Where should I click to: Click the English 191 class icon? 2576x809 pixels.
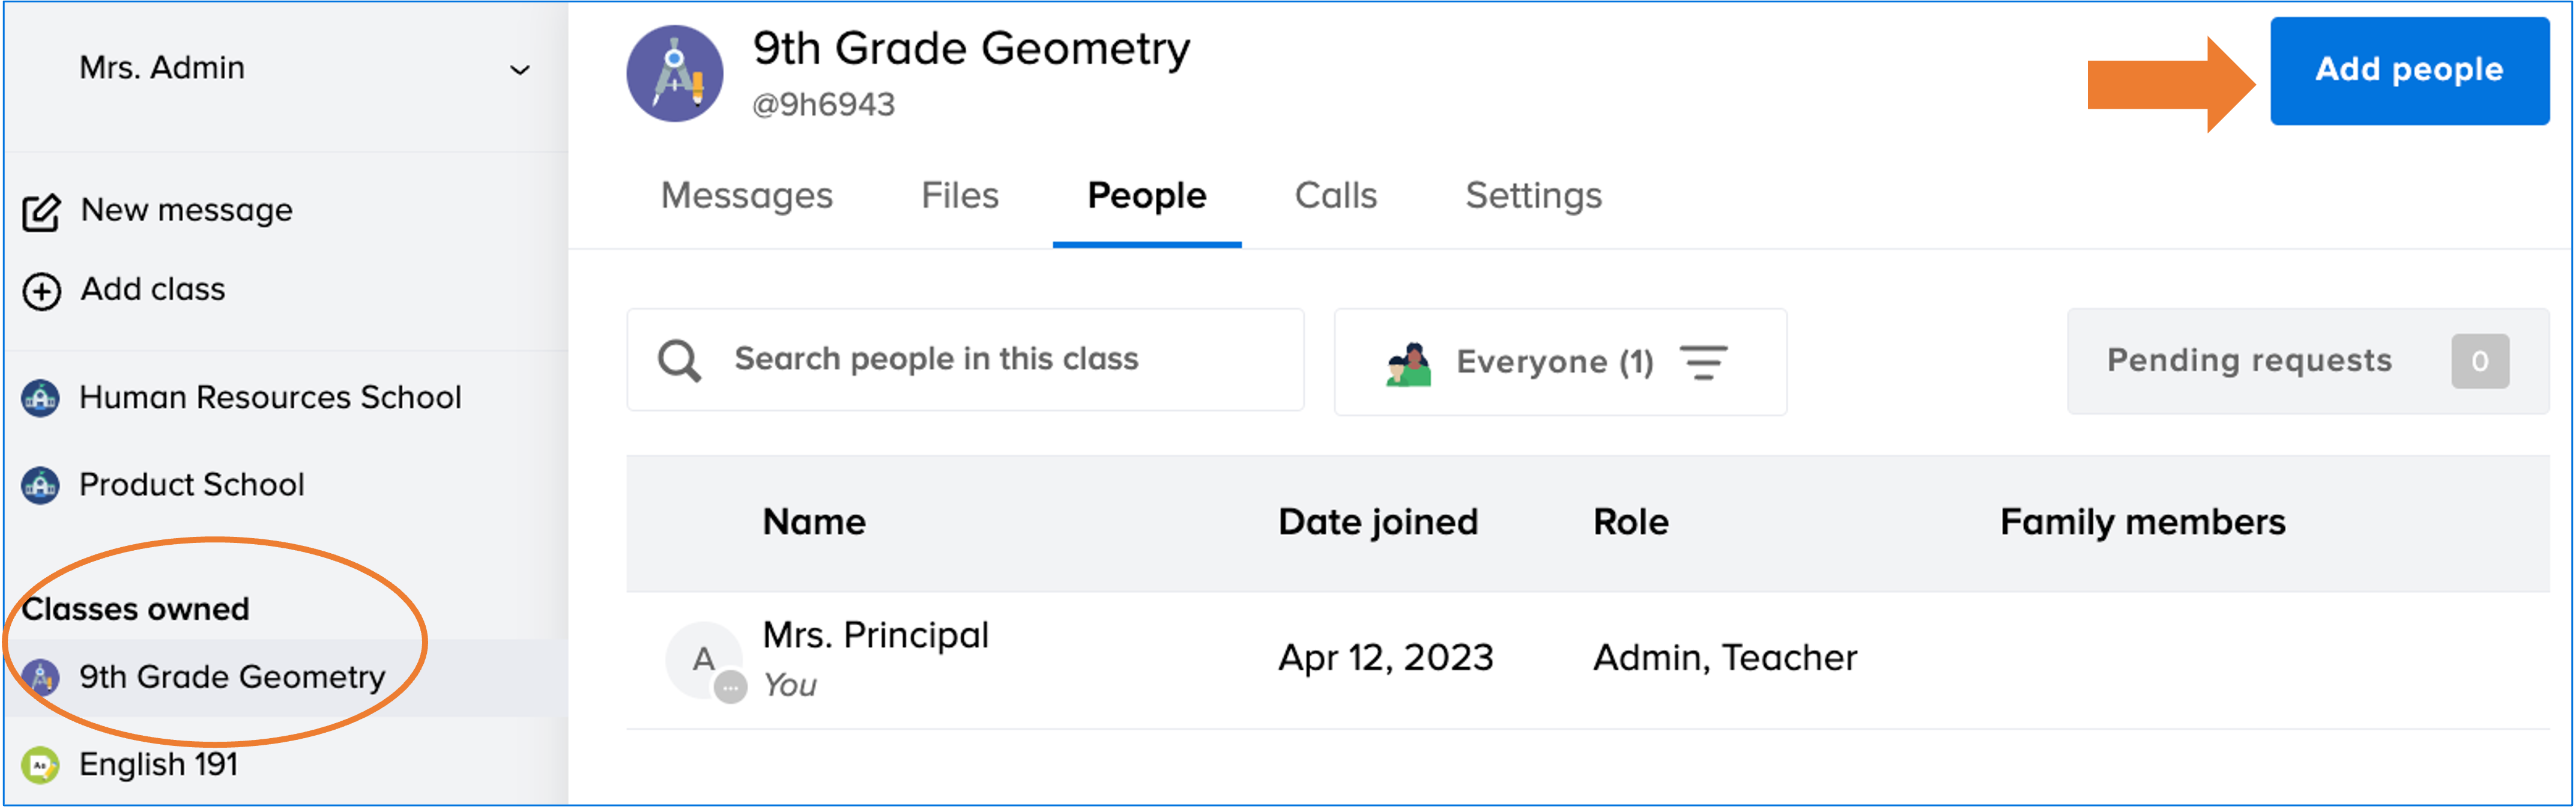40,765
